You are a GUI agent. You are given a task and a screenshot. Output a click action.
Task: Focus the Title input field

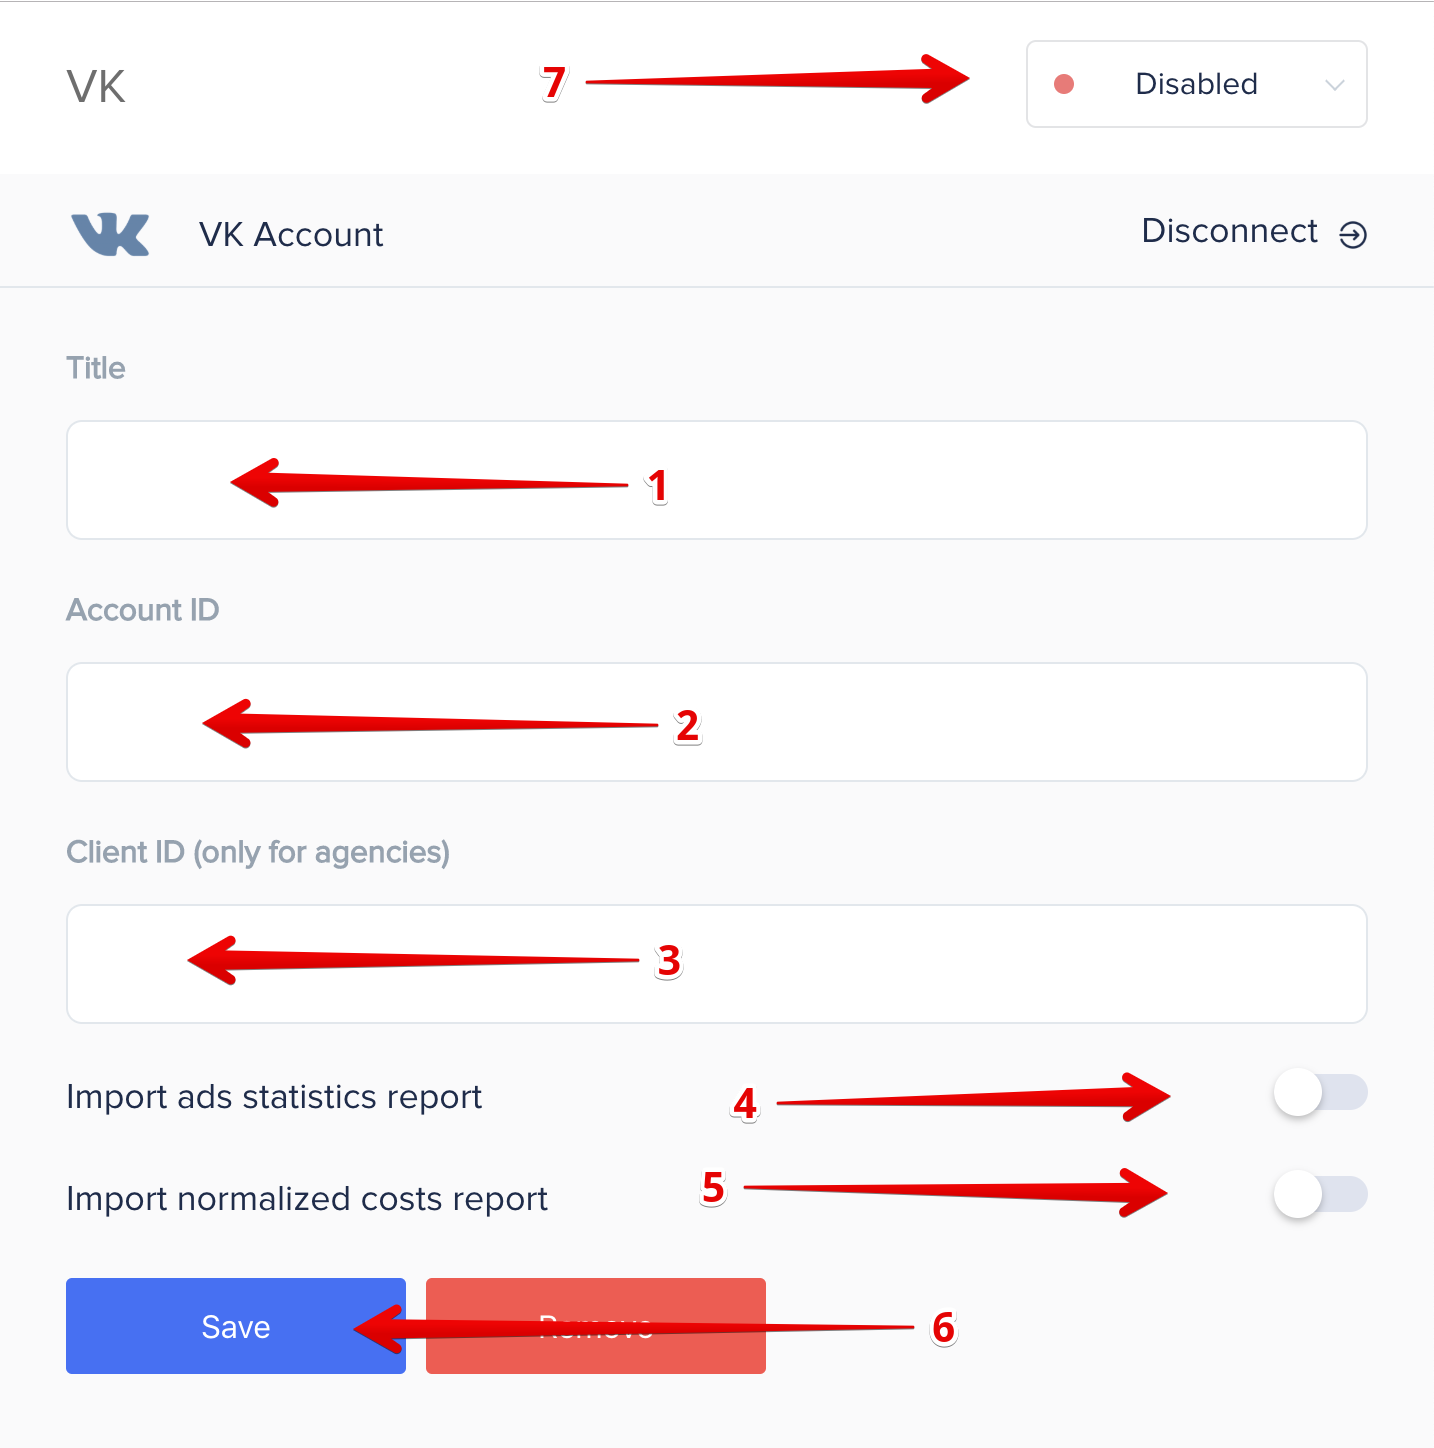pyautogui.click(x=716, y=480)
